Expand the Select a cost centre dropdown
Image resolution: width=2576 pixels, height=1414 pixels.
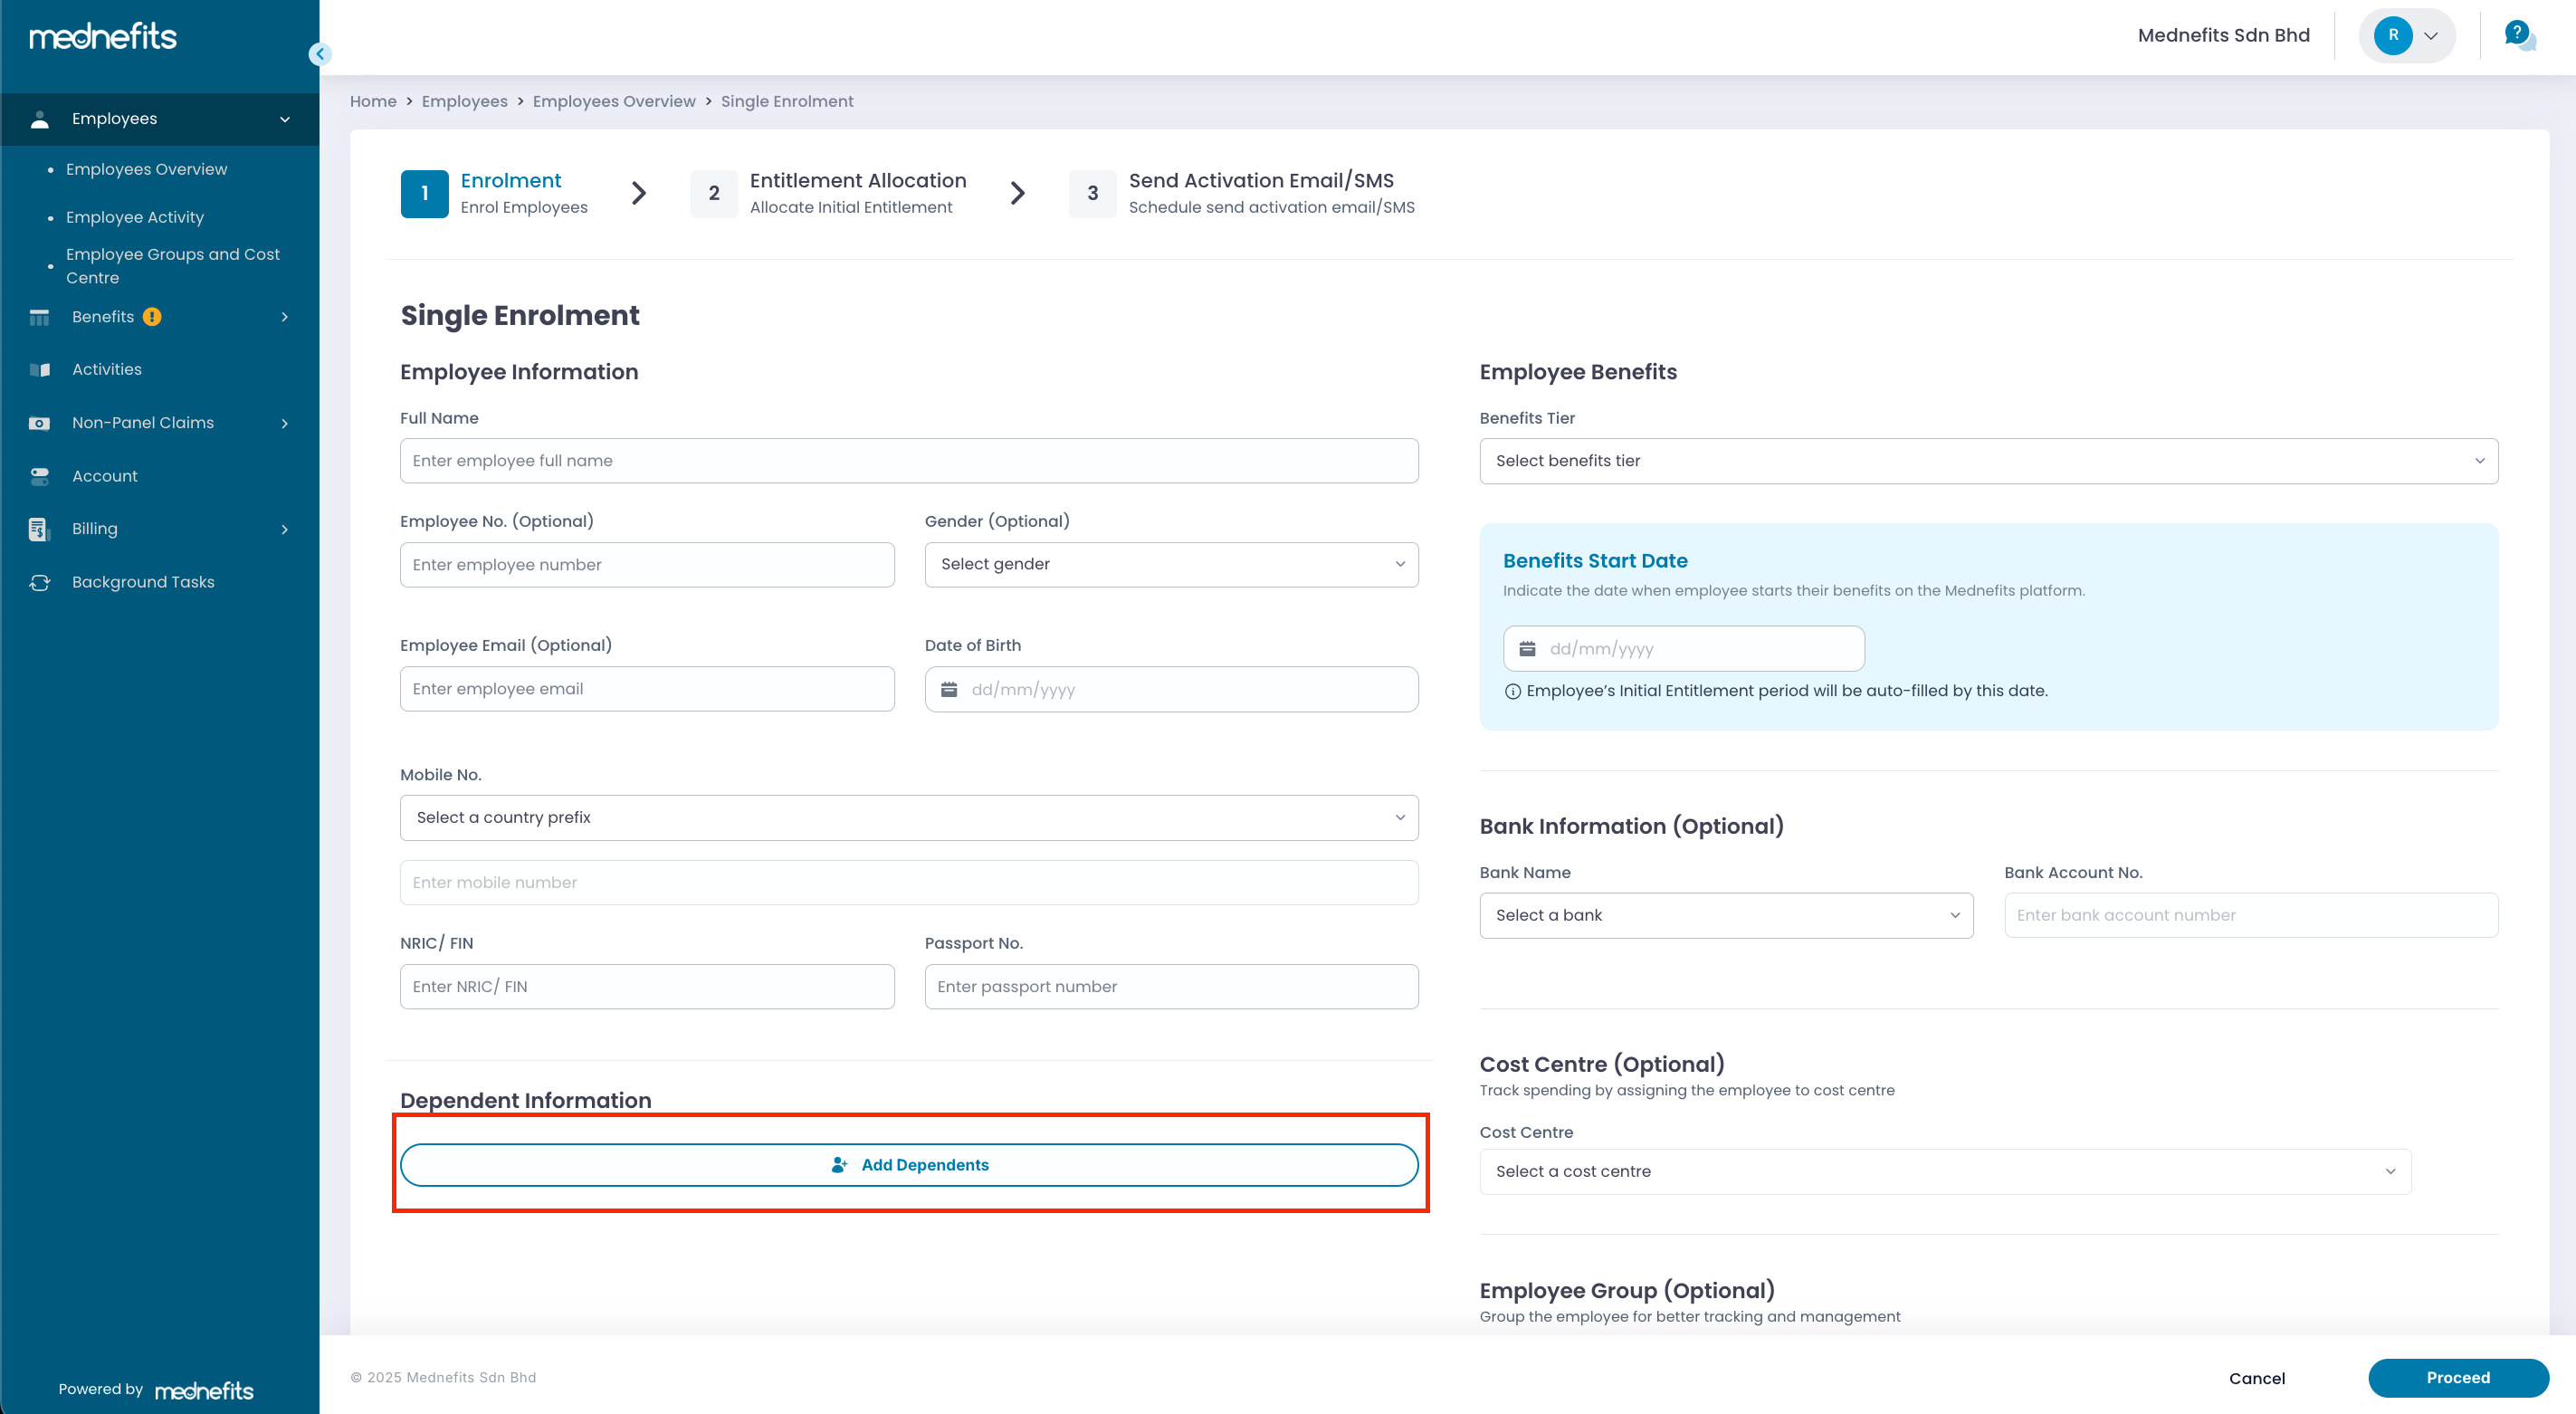1945,1172
